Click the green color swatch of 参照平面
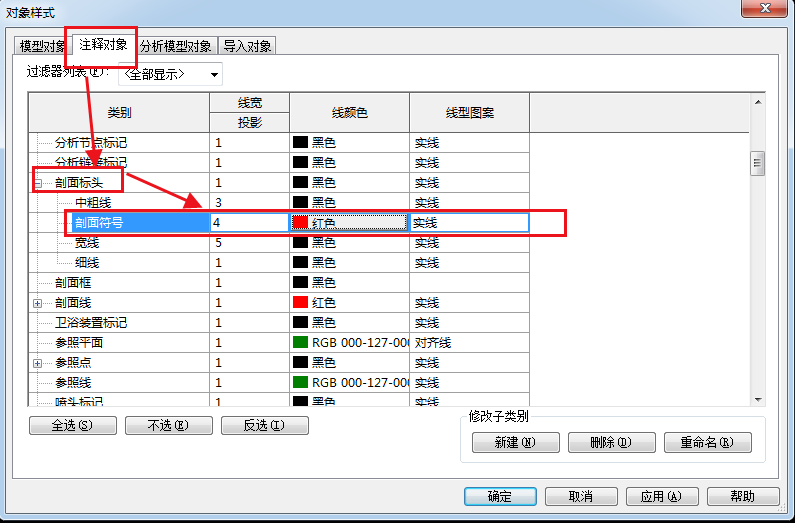The width and height of the screenshot is (795, 523). click(300, 343)
